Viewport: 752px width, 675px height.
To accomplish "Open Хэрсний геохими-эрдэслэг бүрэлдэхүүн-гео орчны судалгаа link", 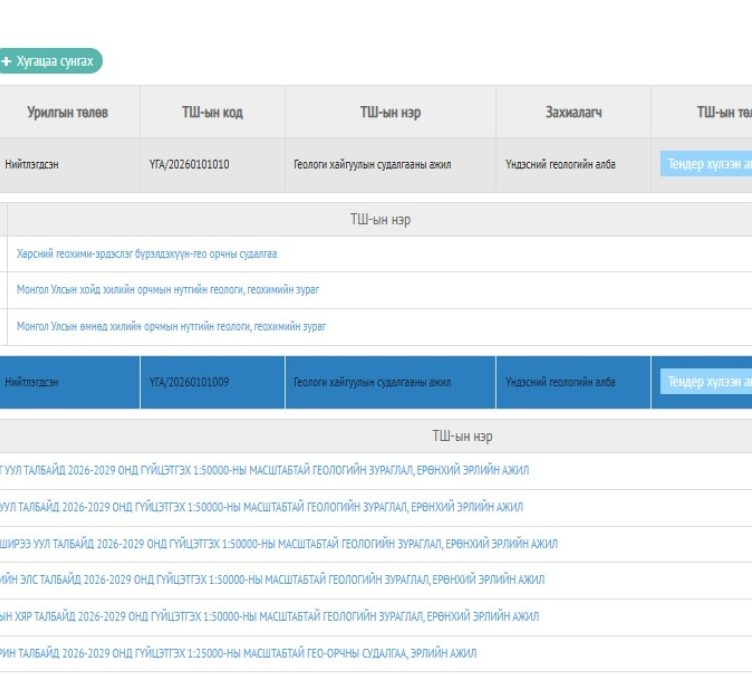I will coord(147,254).
